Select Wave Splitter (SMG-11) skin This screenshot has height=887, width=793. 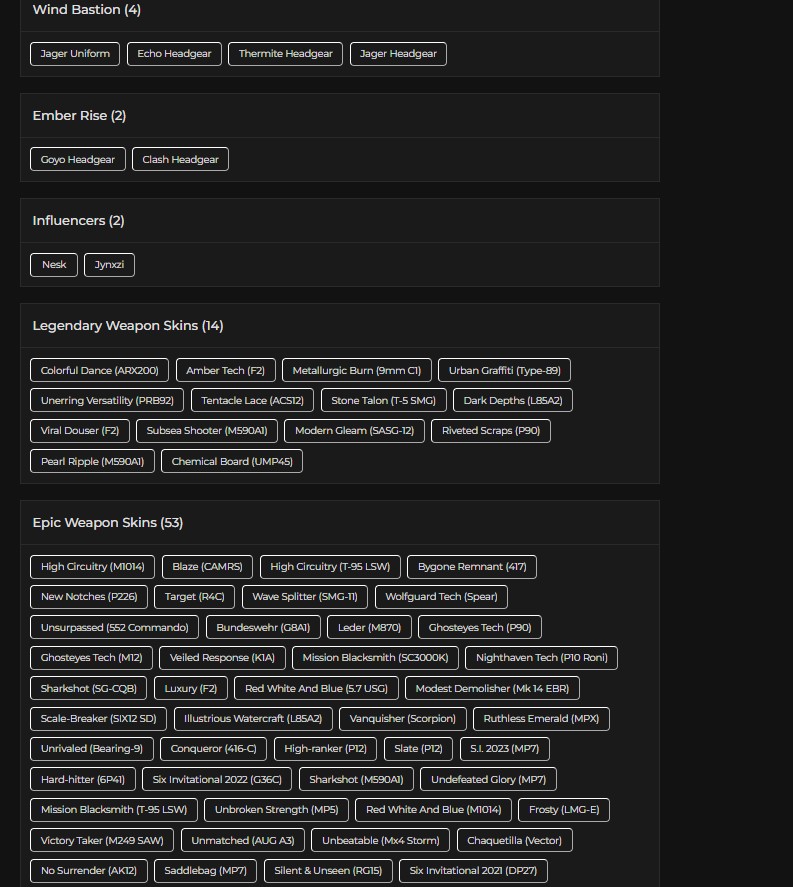[305, 597]
